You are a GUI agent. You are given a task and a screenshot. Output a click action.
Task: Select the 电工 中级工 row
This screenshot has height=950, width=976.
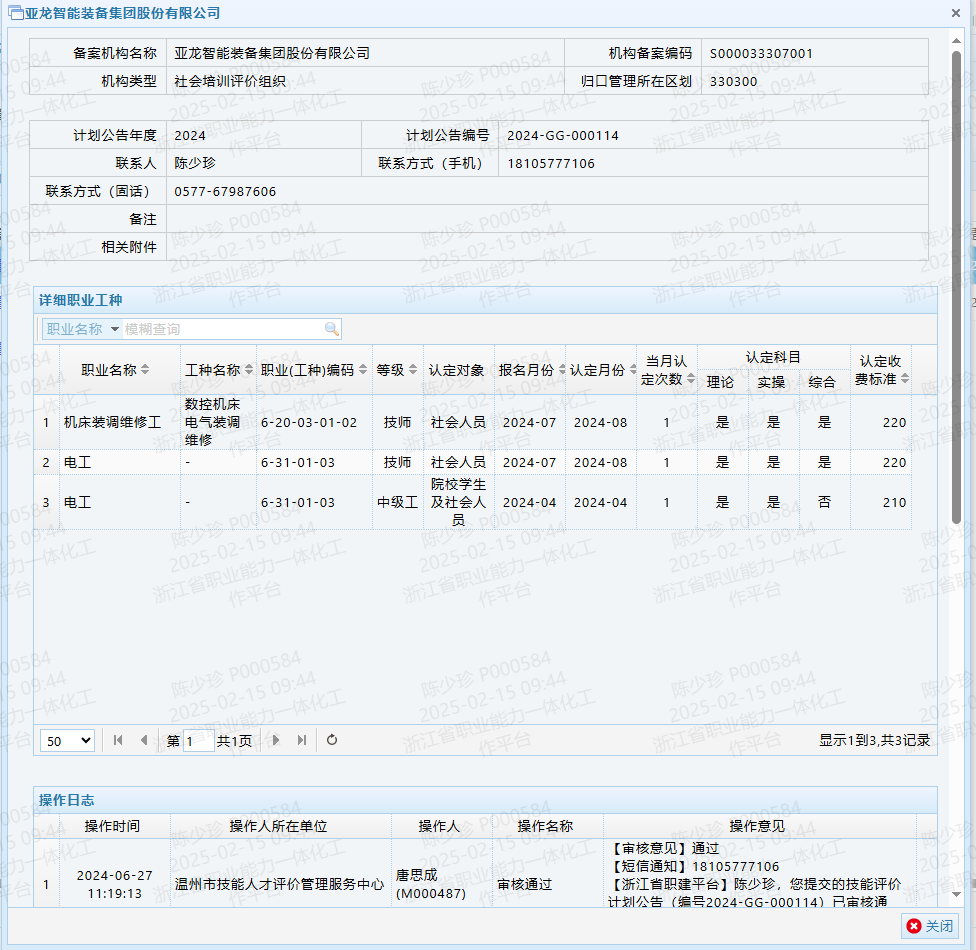click(x=112, y=503)
